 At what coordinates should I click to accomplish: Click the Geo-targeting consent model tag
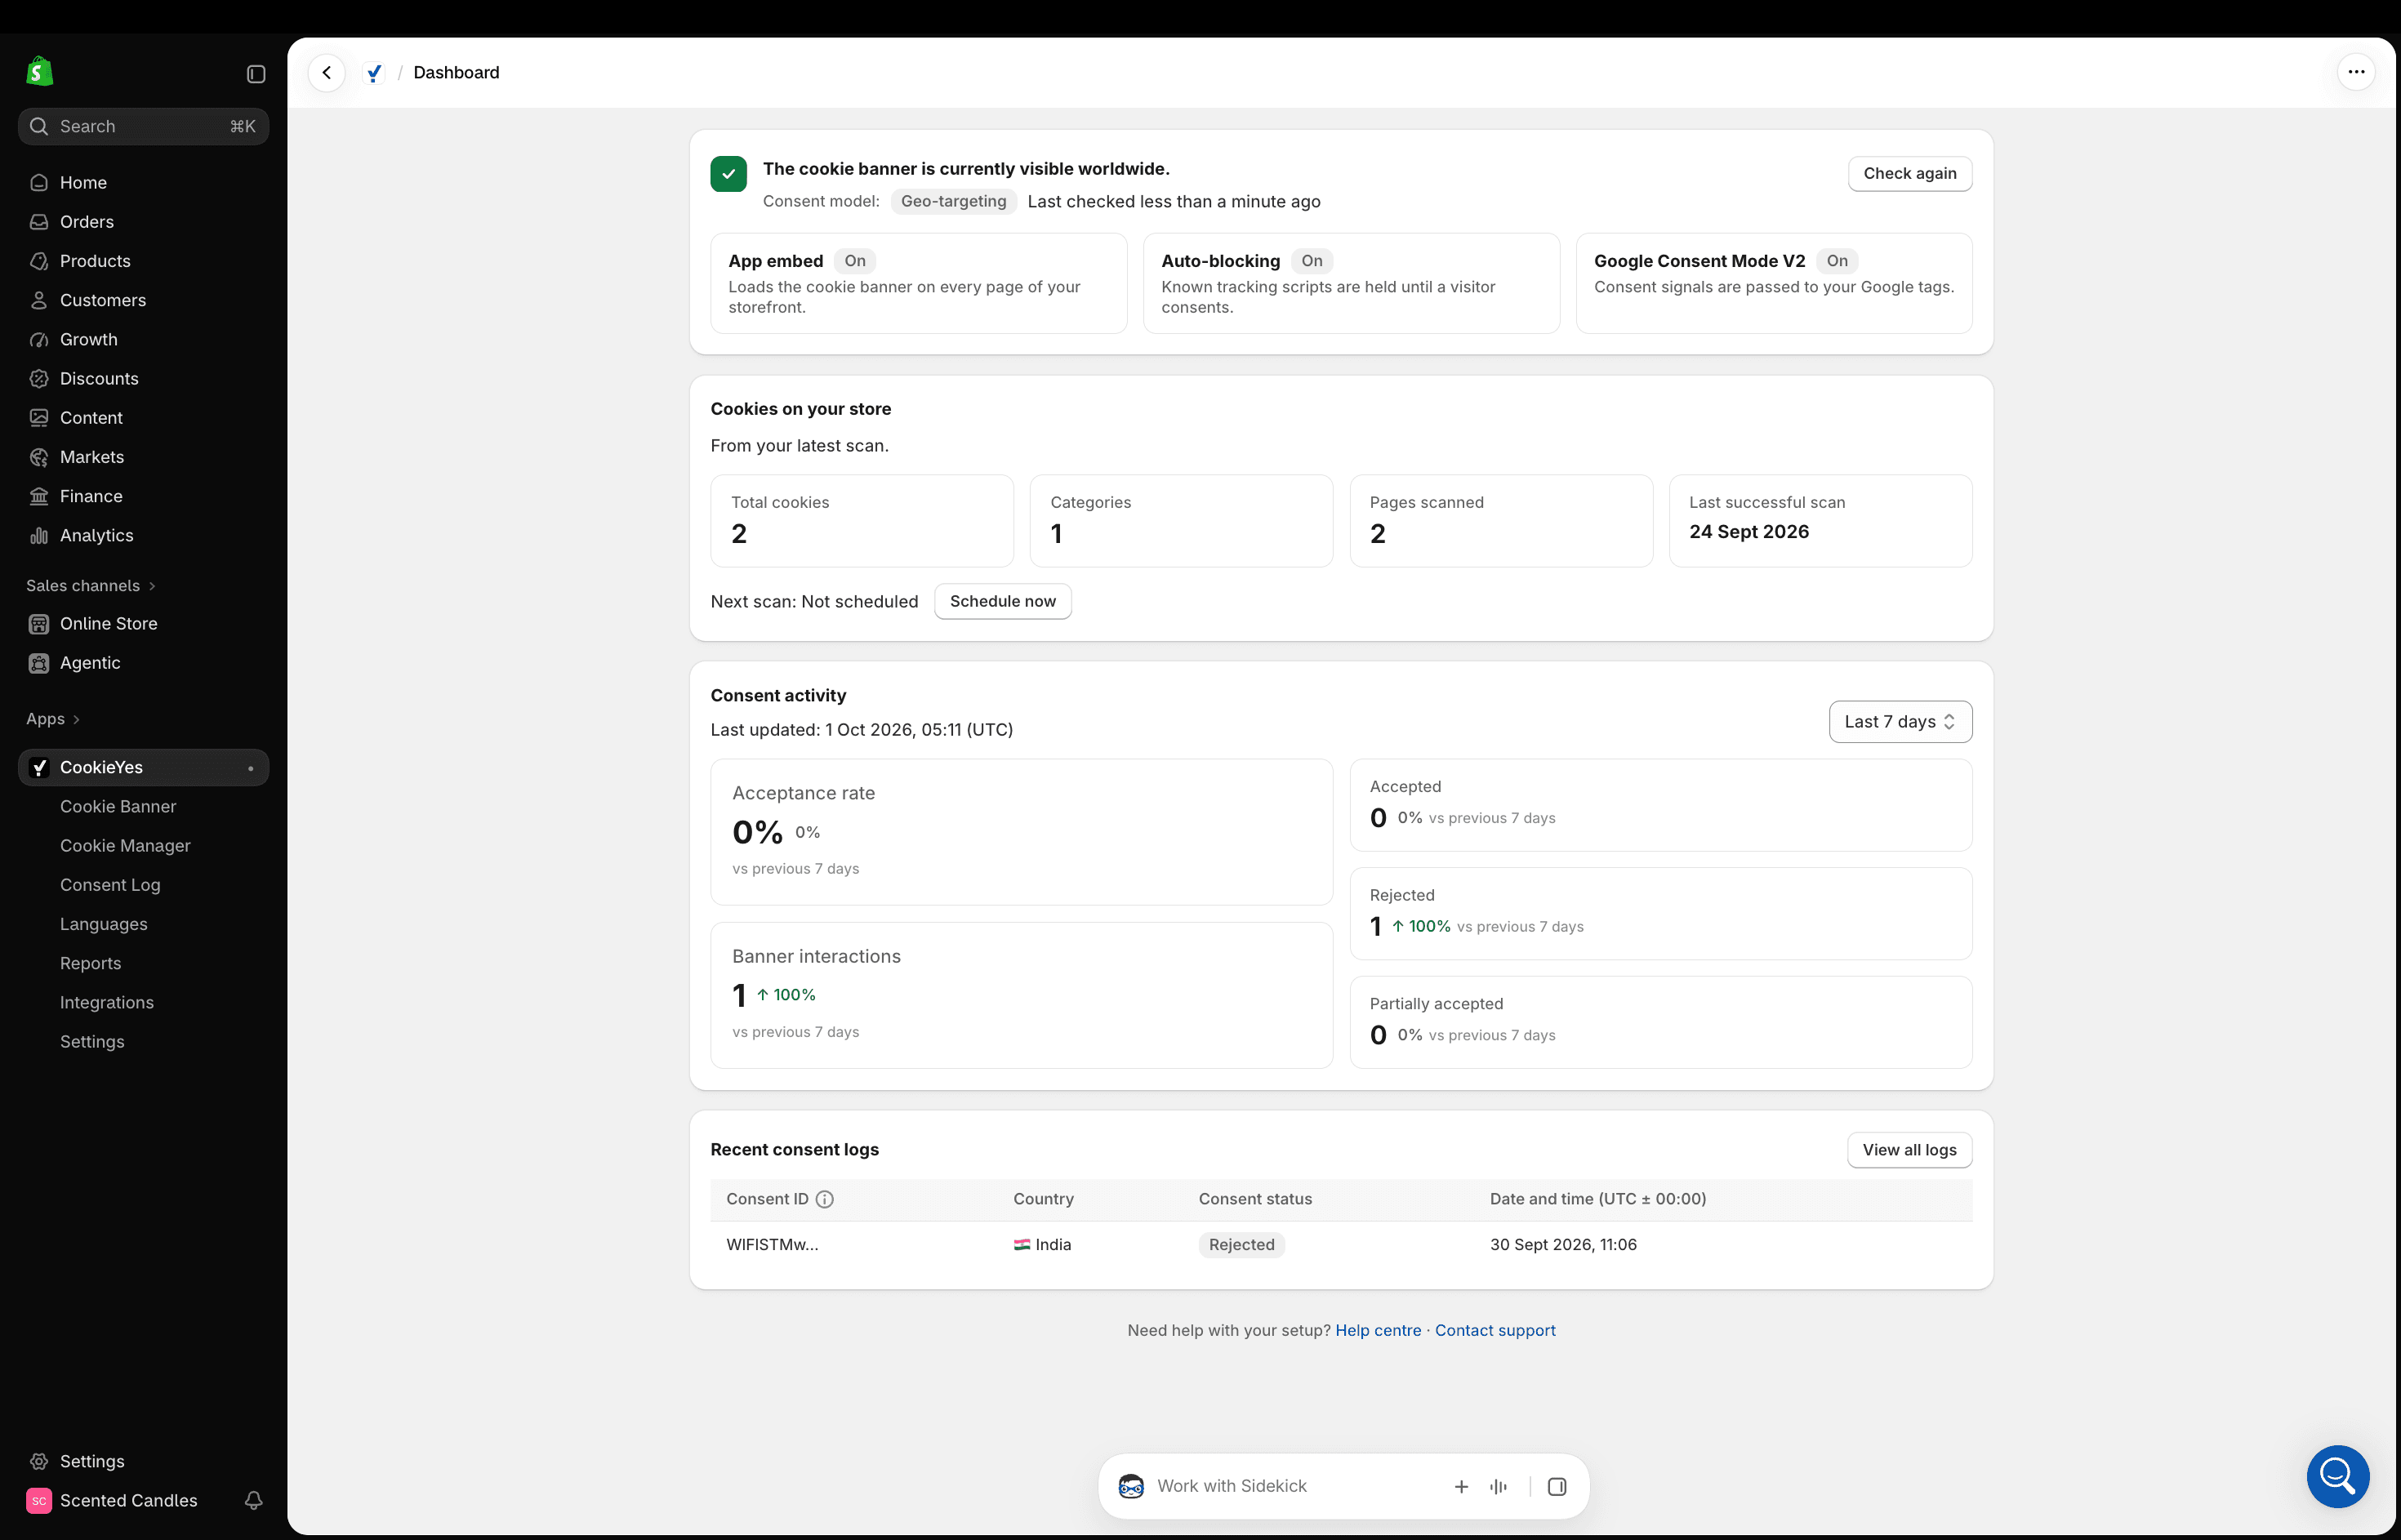point(953,201)
